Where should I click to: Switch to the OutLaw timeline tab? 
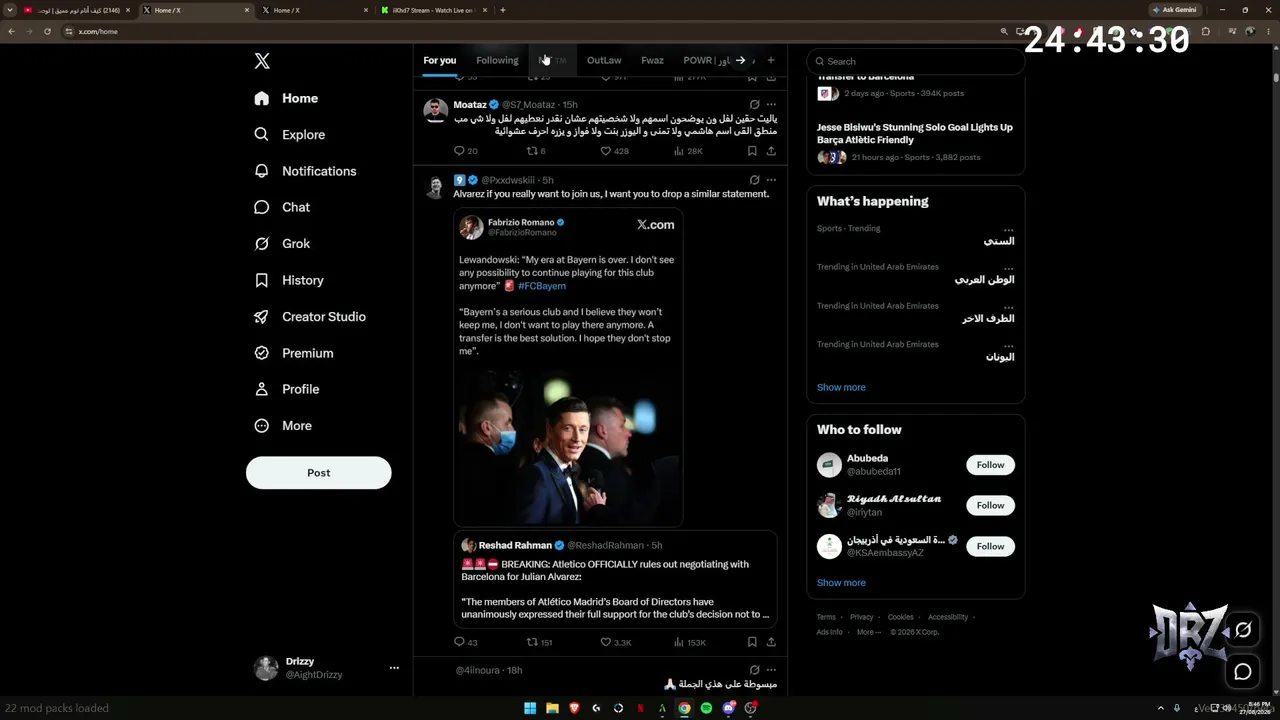604,60
